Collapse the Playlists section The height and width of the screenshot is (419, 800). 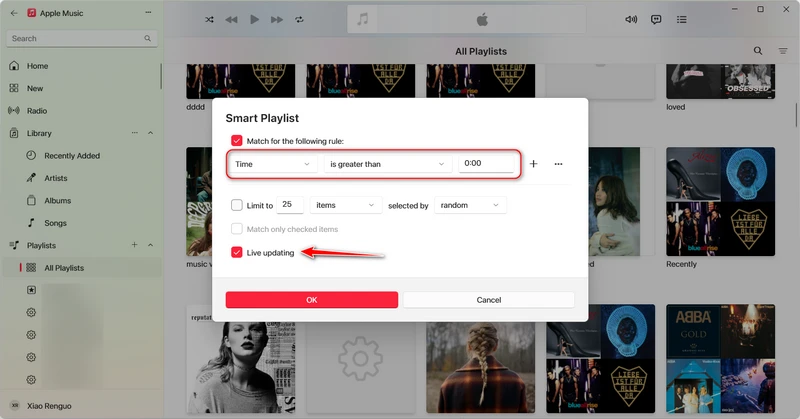(151, 245)
